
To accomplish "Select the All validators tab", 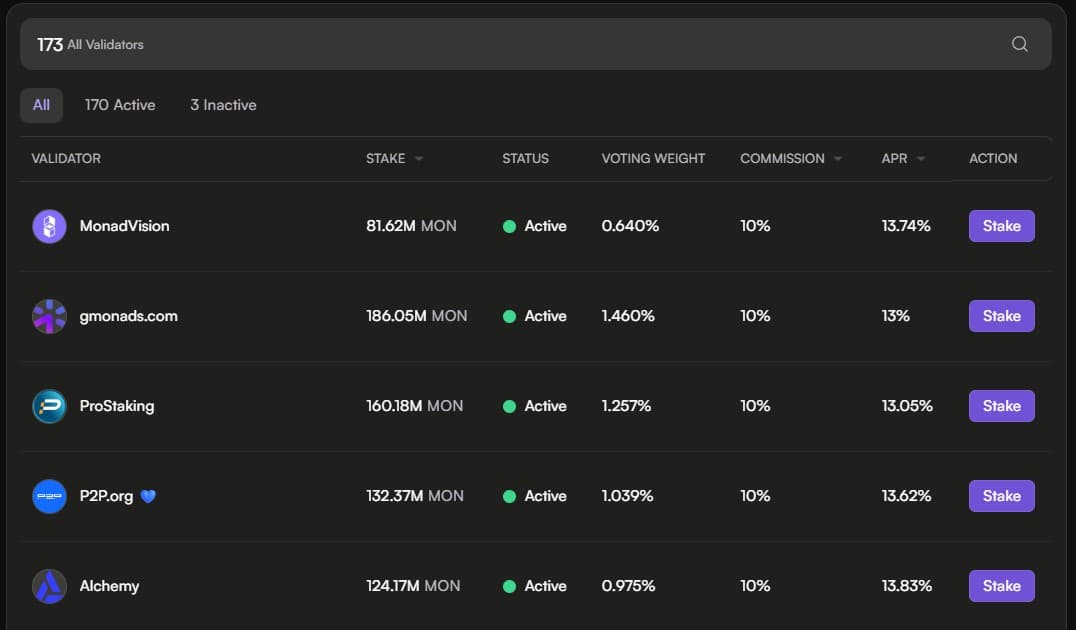I will point(41,105).
